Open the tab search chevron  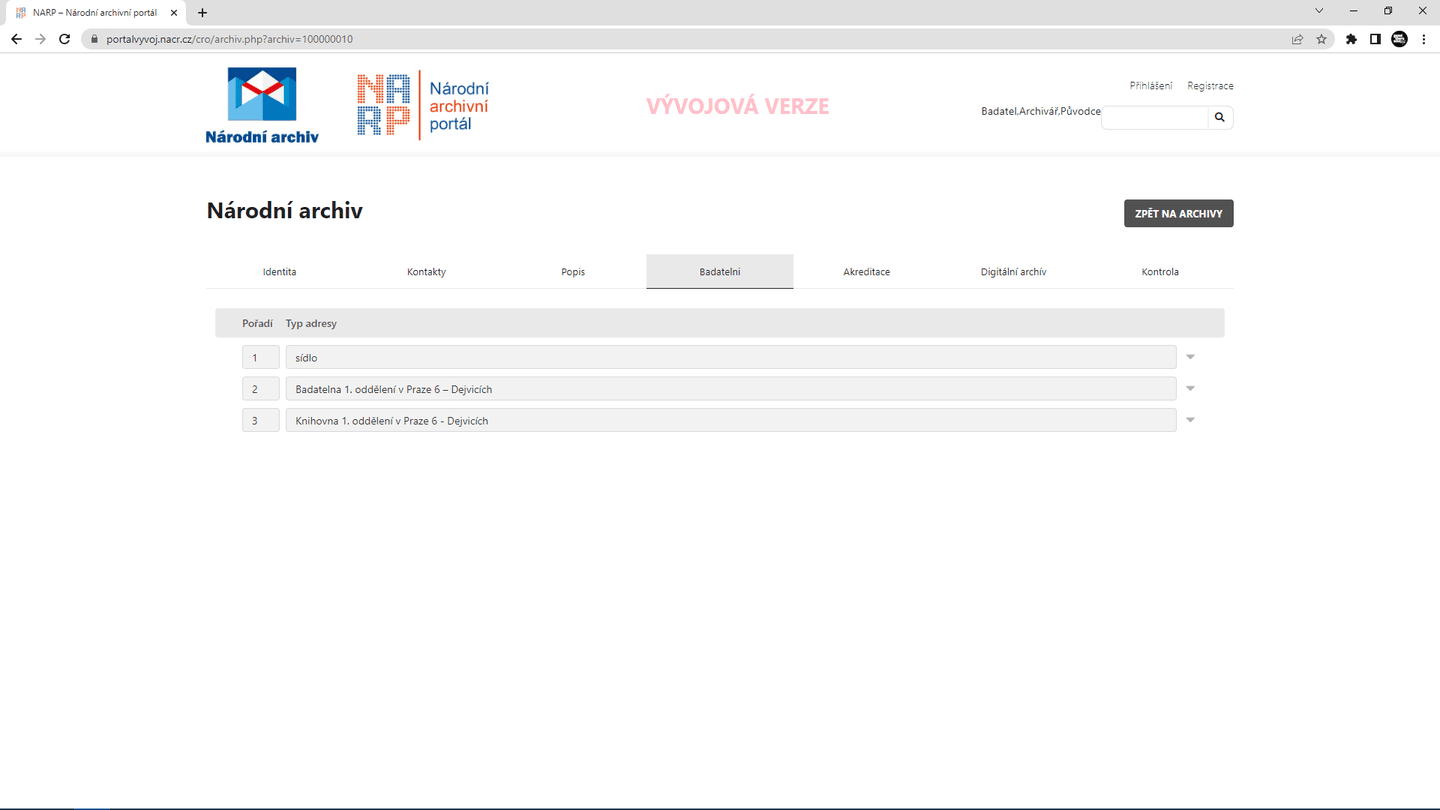coord(1319,11)
